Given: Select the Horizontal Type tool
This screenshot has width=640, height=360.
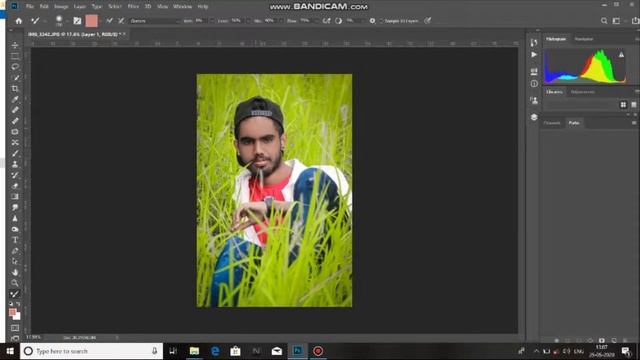Looking at the screenshot, I should click(15, 240).
